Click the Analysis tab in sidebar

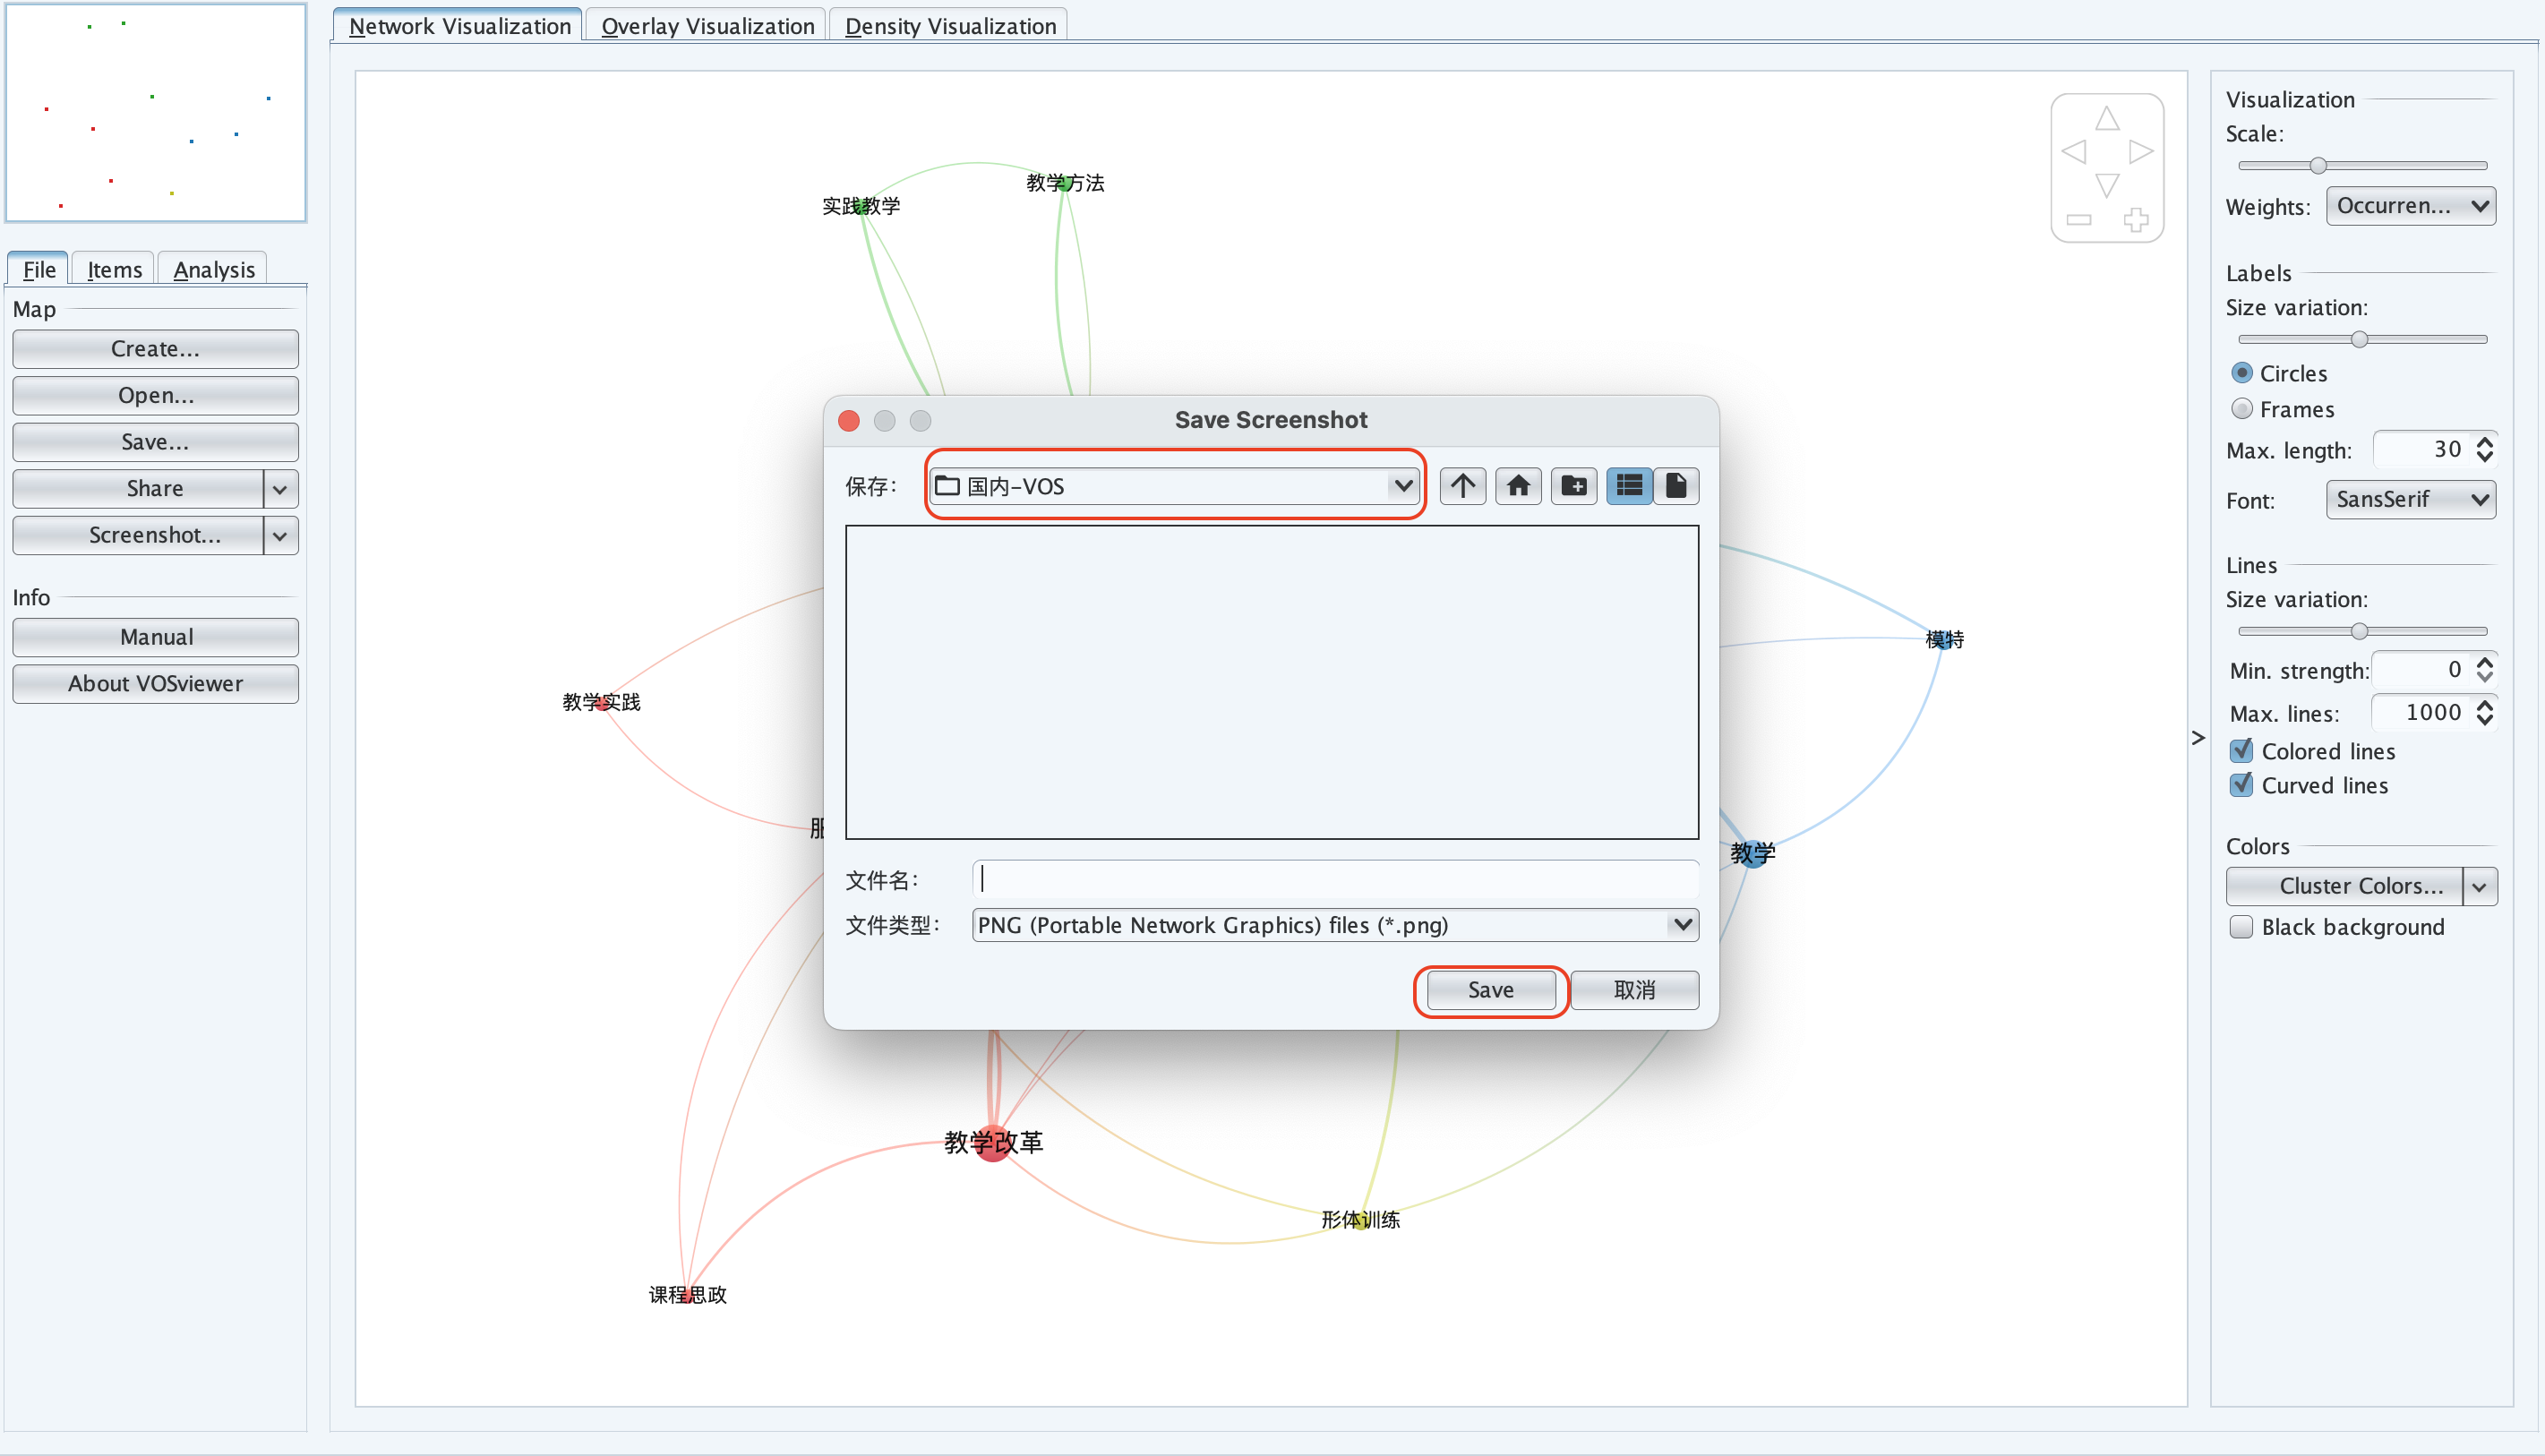click(x=213, y=270)
